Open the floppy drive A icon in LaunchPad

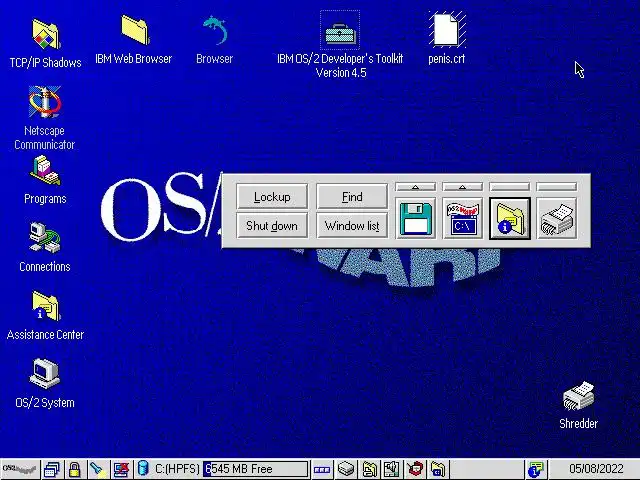pos(416,219)
